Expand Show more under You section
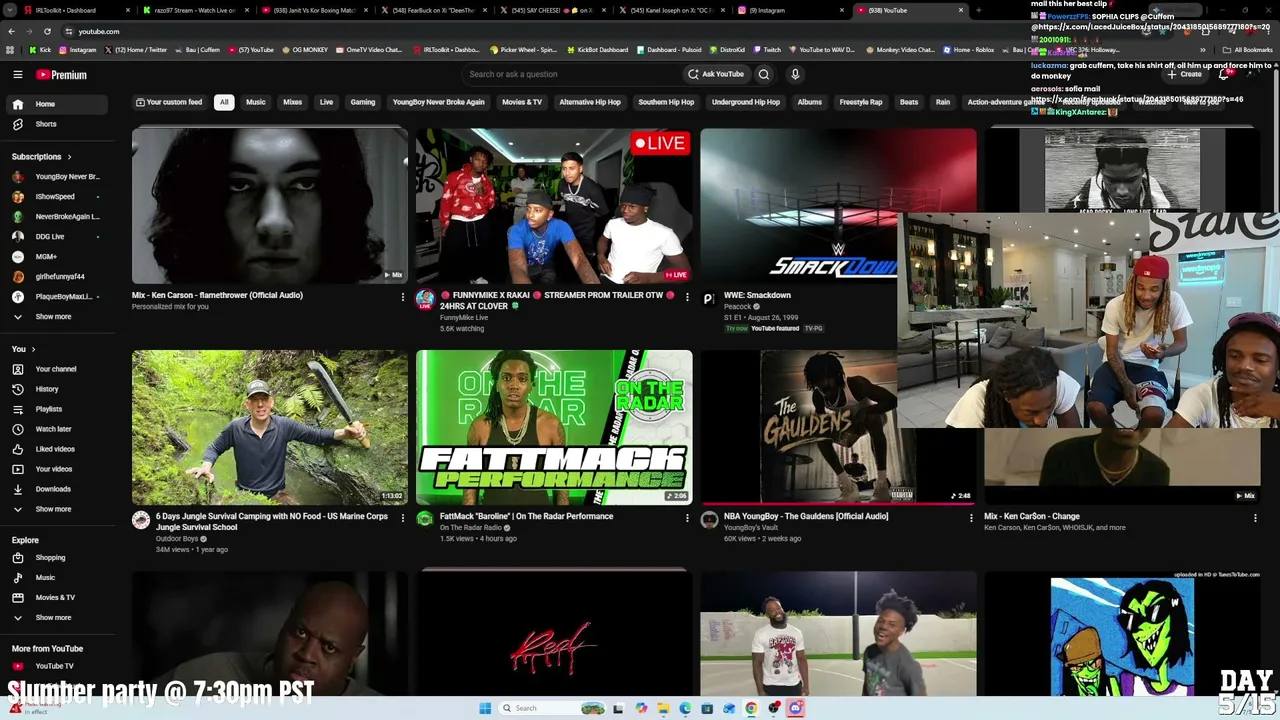 point(56,509)
